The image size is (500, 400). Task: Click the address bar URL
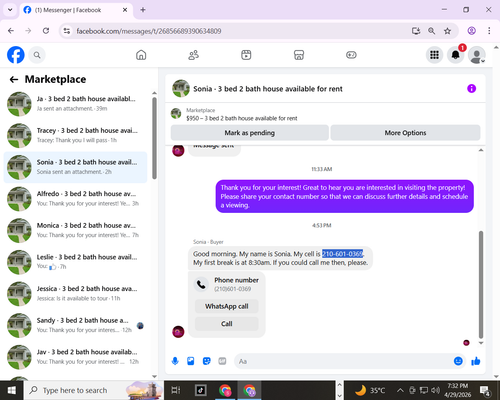[149, 31]
